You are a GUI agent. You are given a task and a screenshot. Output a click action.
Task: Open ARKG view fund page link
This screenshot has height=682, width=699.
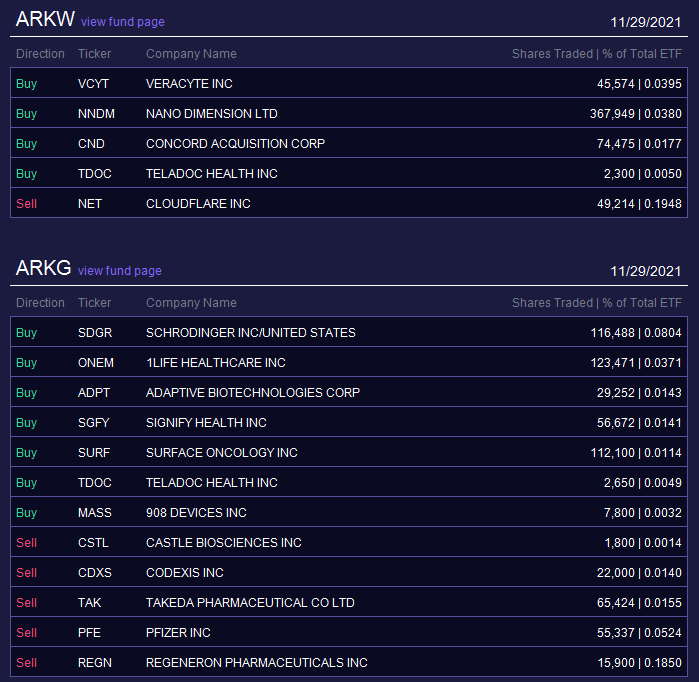(x=119, y=271)
